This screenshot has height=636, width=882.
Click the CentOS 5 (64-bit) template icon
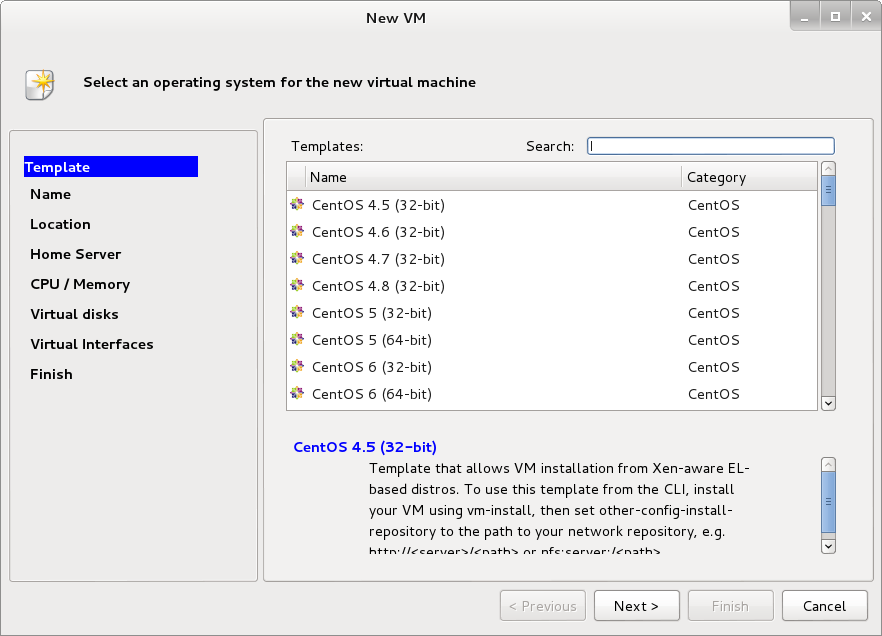pyautogui.click(x=297, y=340)
